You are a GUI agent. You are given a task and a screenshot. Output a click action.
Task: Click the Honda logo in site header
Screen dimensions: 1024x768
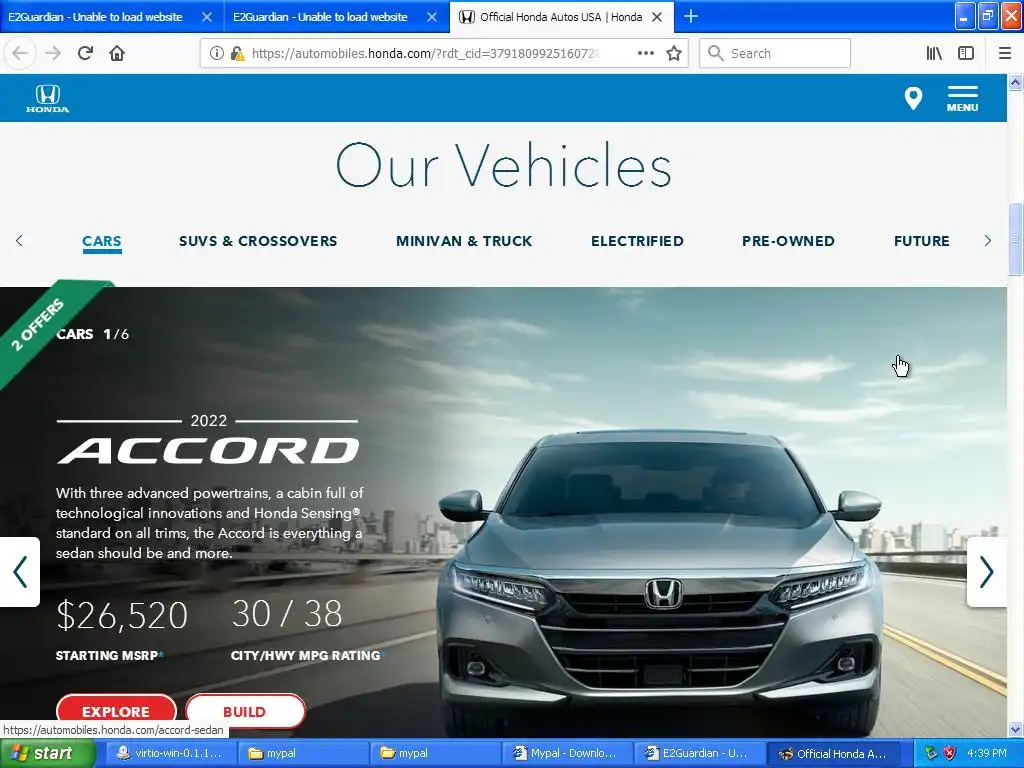point(48,99)
